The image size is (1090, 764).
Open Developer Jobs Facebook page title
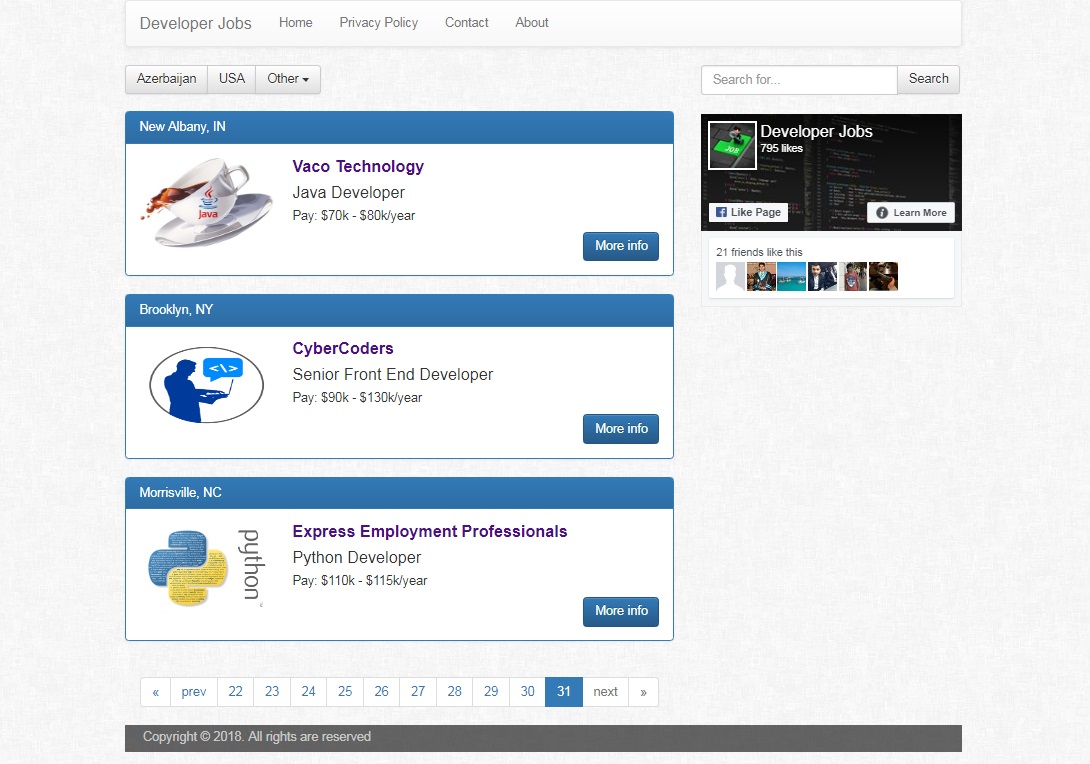[816, 131]
